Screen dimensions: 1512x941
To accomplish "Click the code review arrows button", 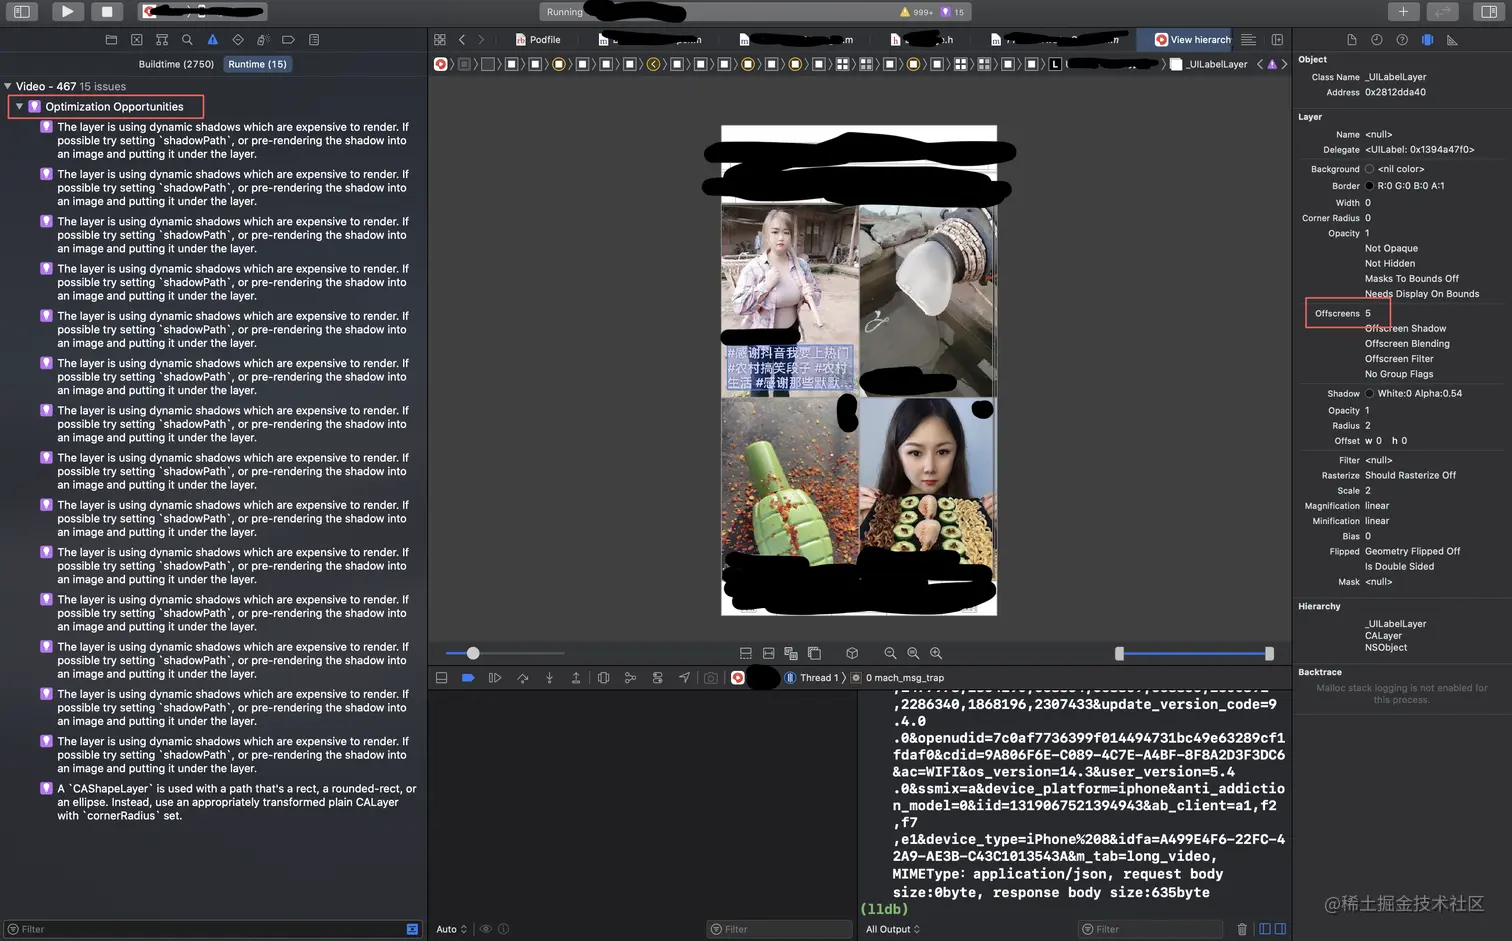I will tap(1443, 12).
